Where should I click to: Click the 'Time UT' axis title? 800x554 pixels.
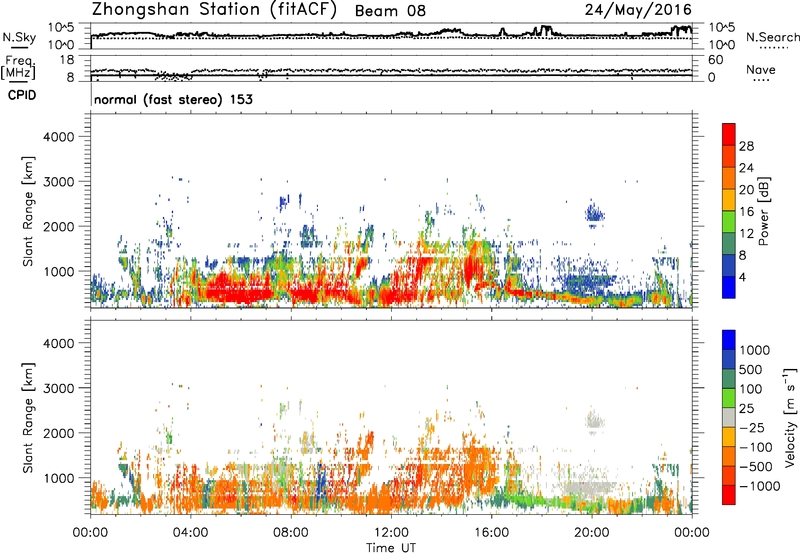click(391, 547)
